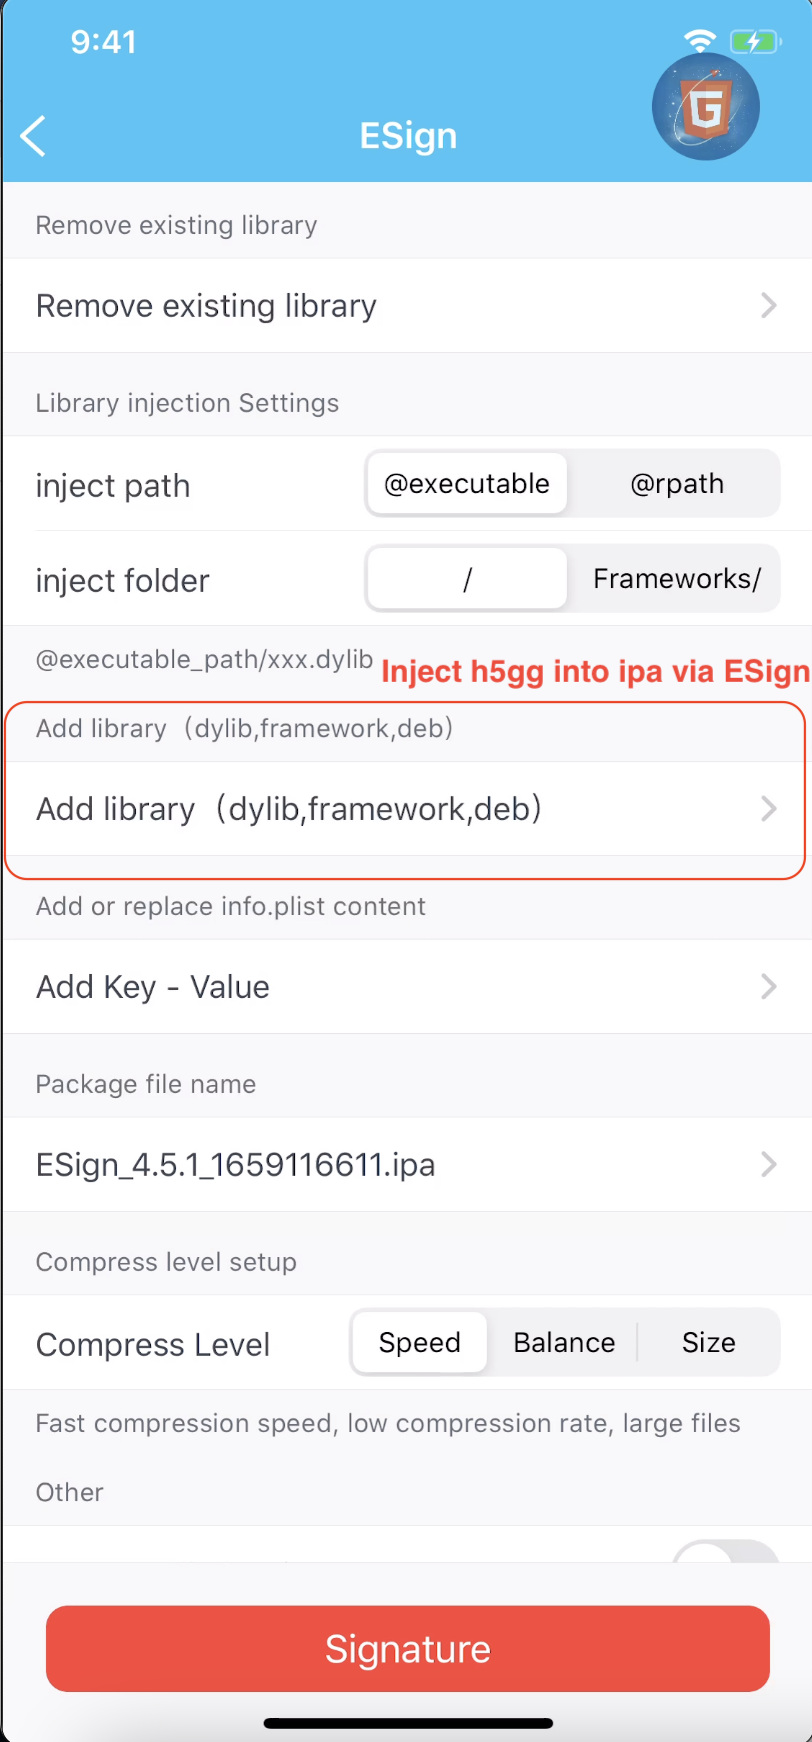Open the package file name chevron
The image size is (812, 1742).
pyautogui.click(x=768, y=1165)
